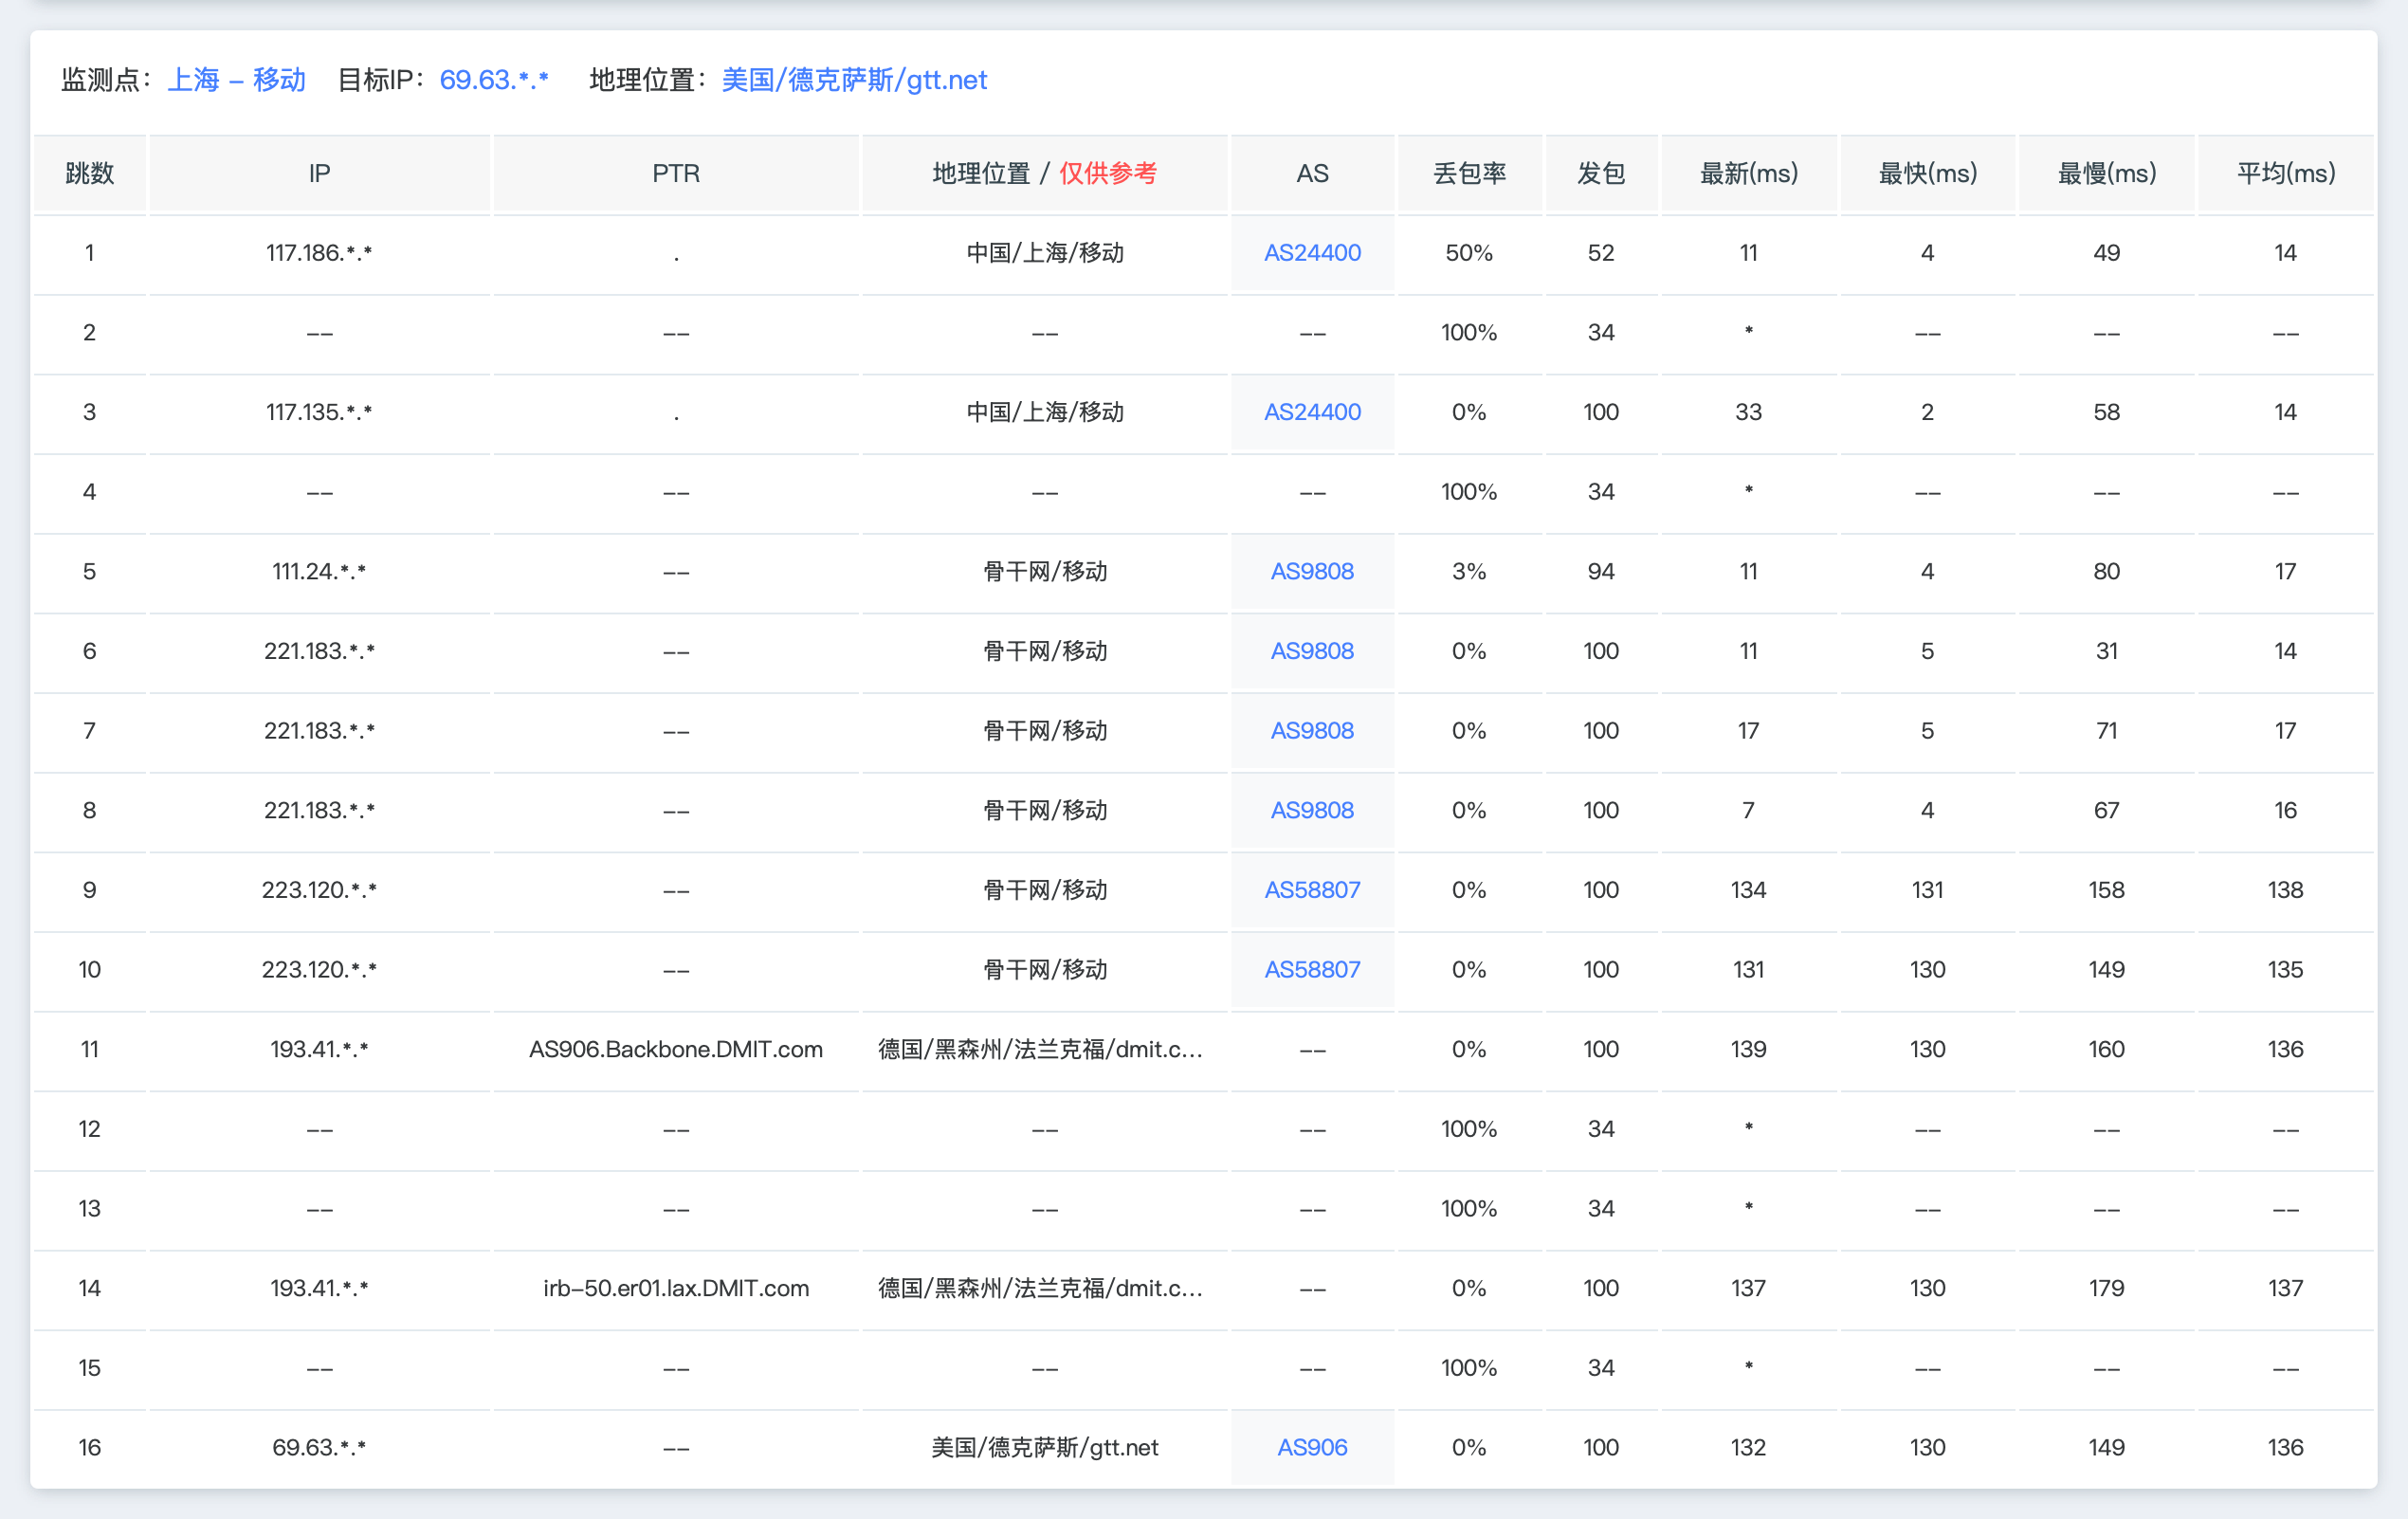Click AS9808 link on hop 6
The height and width of the screenshot is (1519, 2408).
coord(1311,650)
